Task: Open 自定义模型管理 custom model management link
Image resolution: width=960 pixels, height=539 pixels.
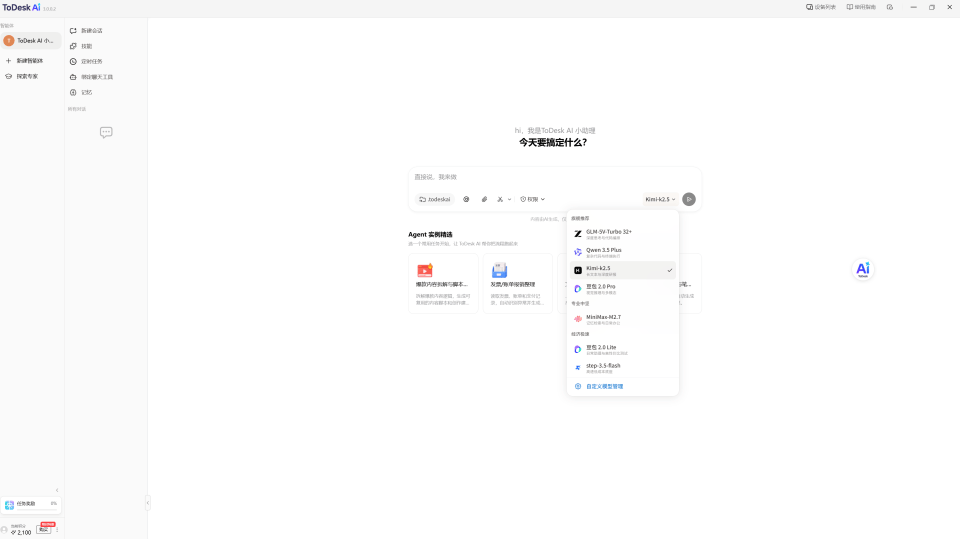Action: (x=599, y=386)
